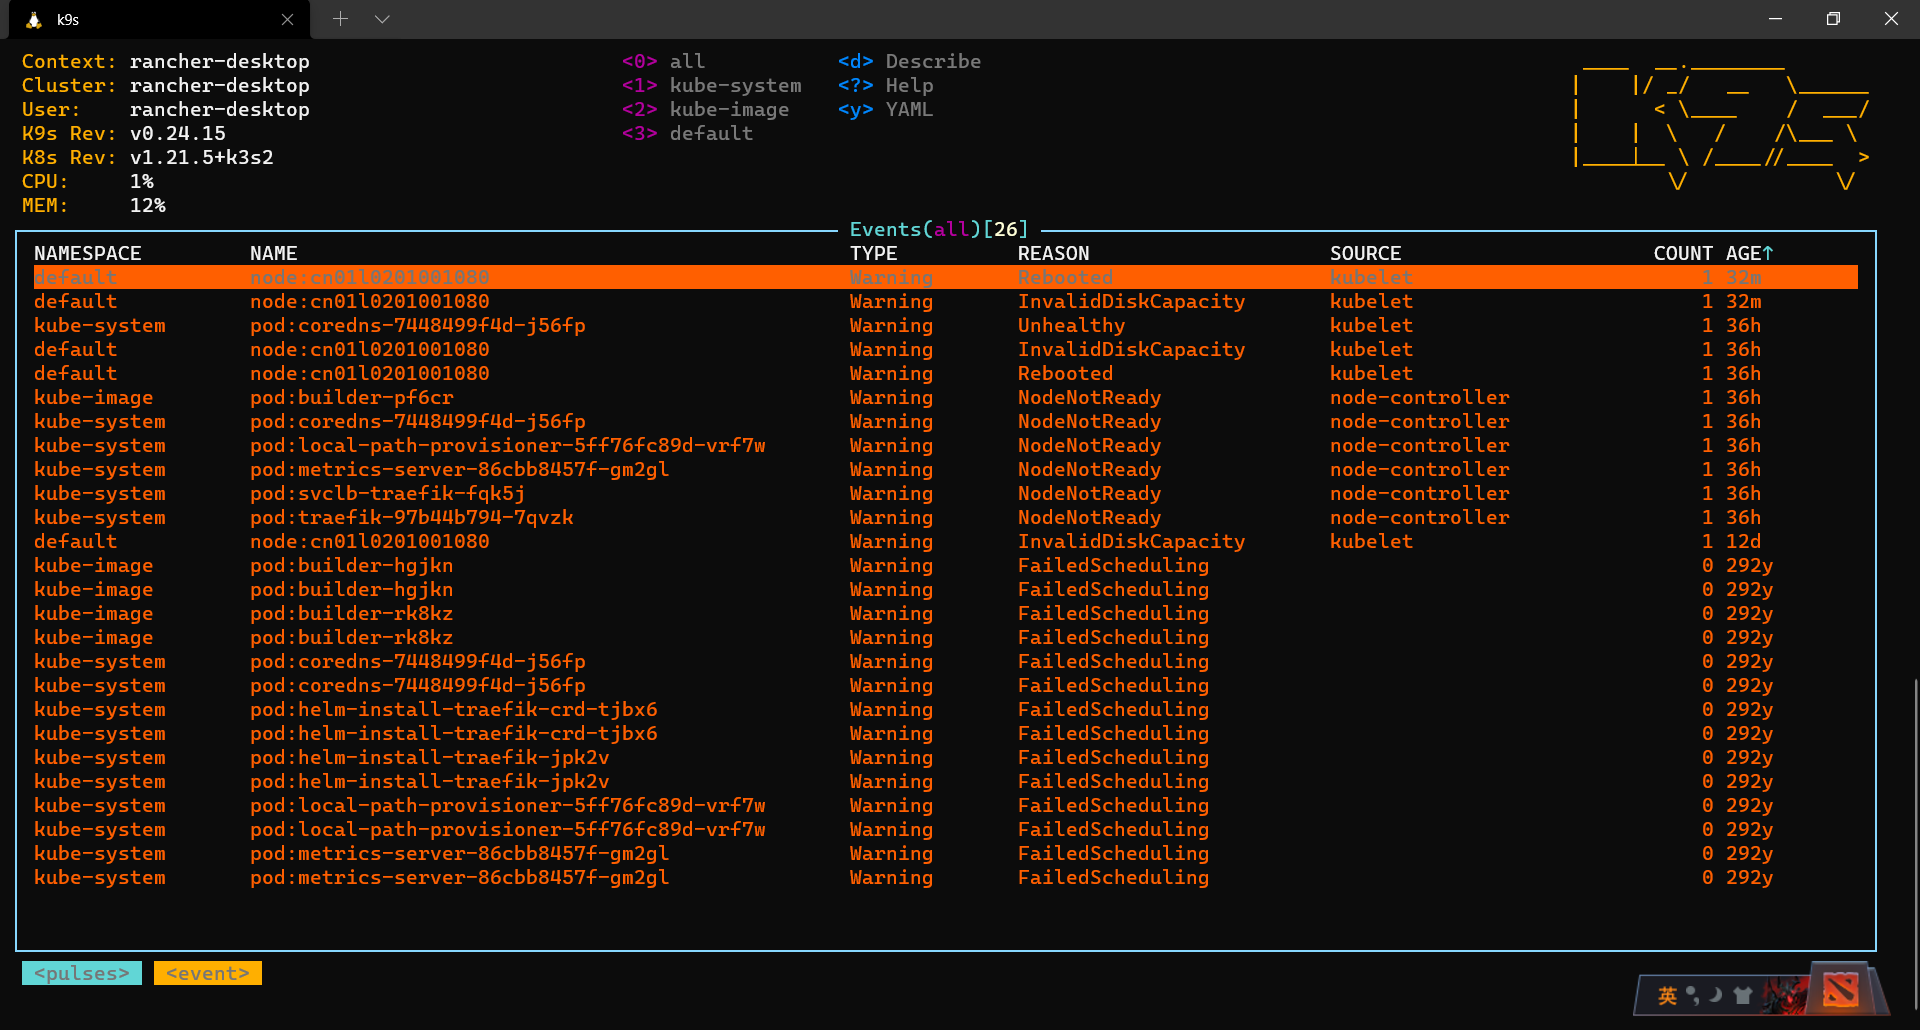Open the IME skin shirt icon

(1743, 995)
